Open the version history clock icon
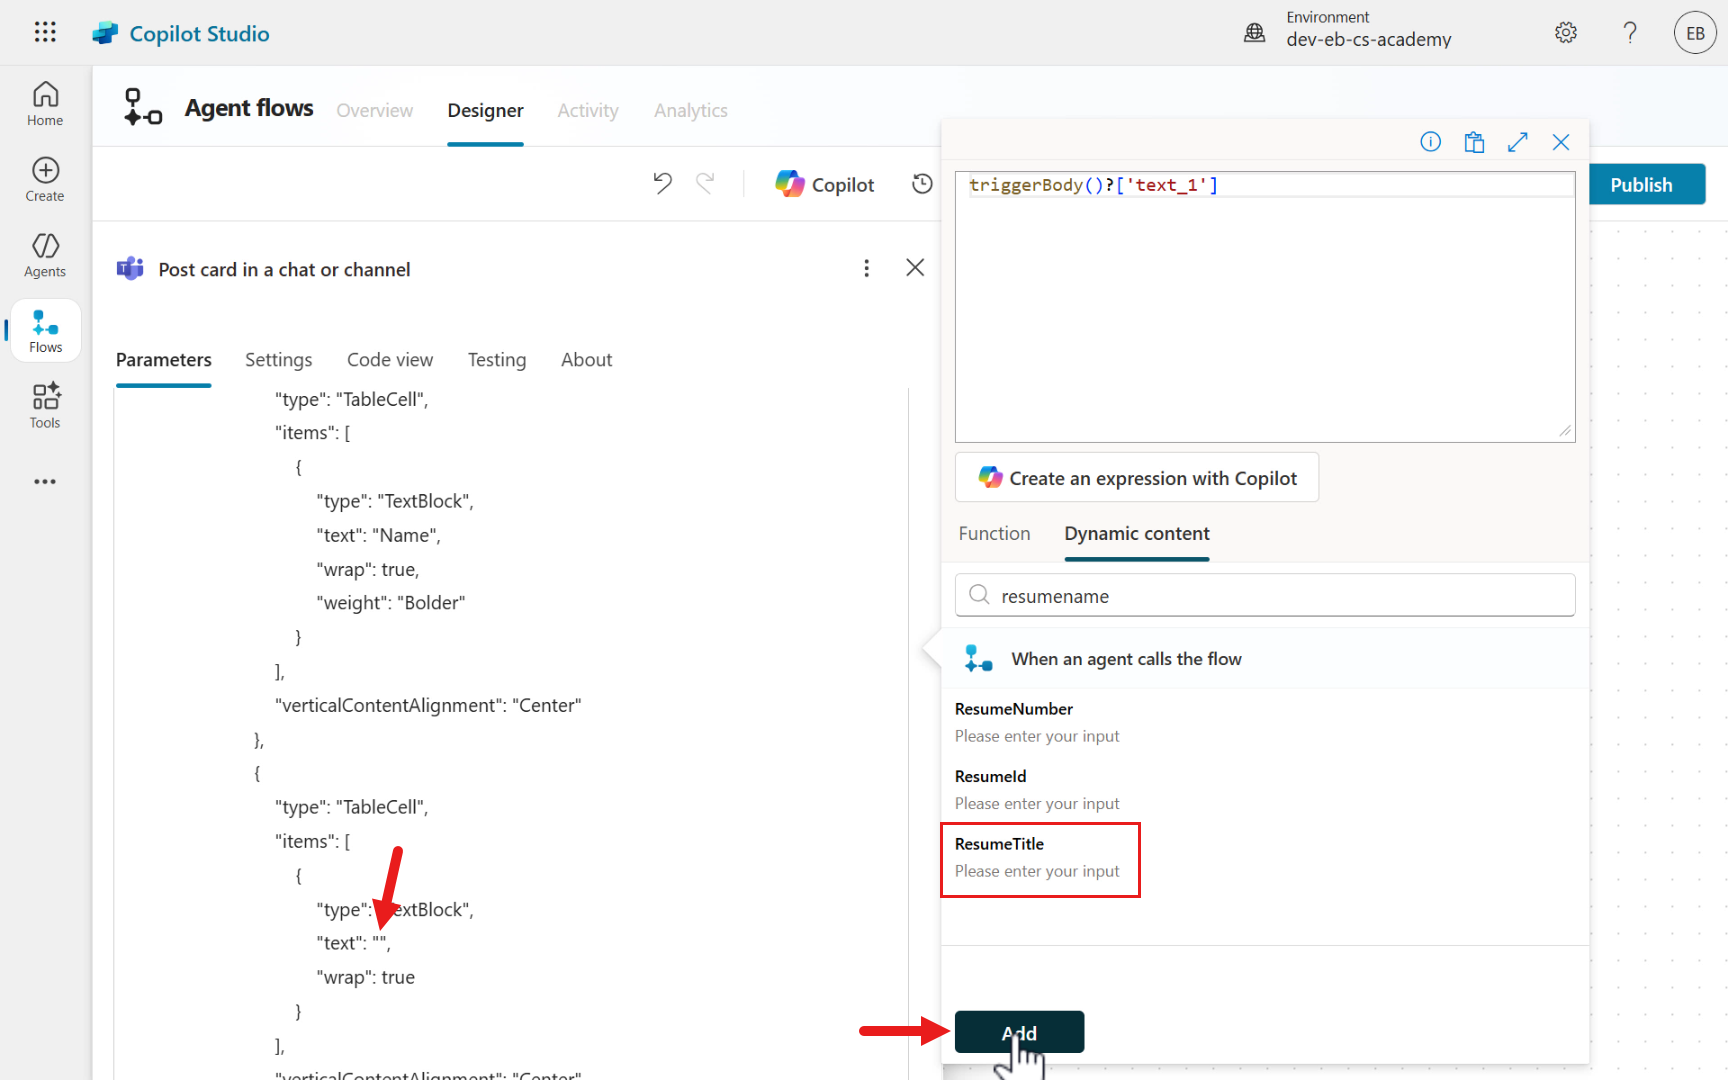 (922, 184)
